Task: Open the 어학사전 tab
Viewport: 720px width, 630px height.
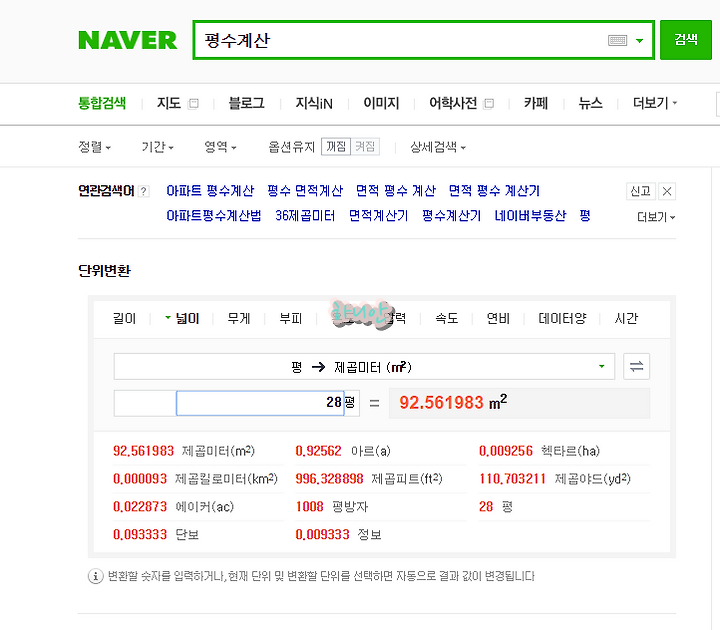Action: pos(453,103)
